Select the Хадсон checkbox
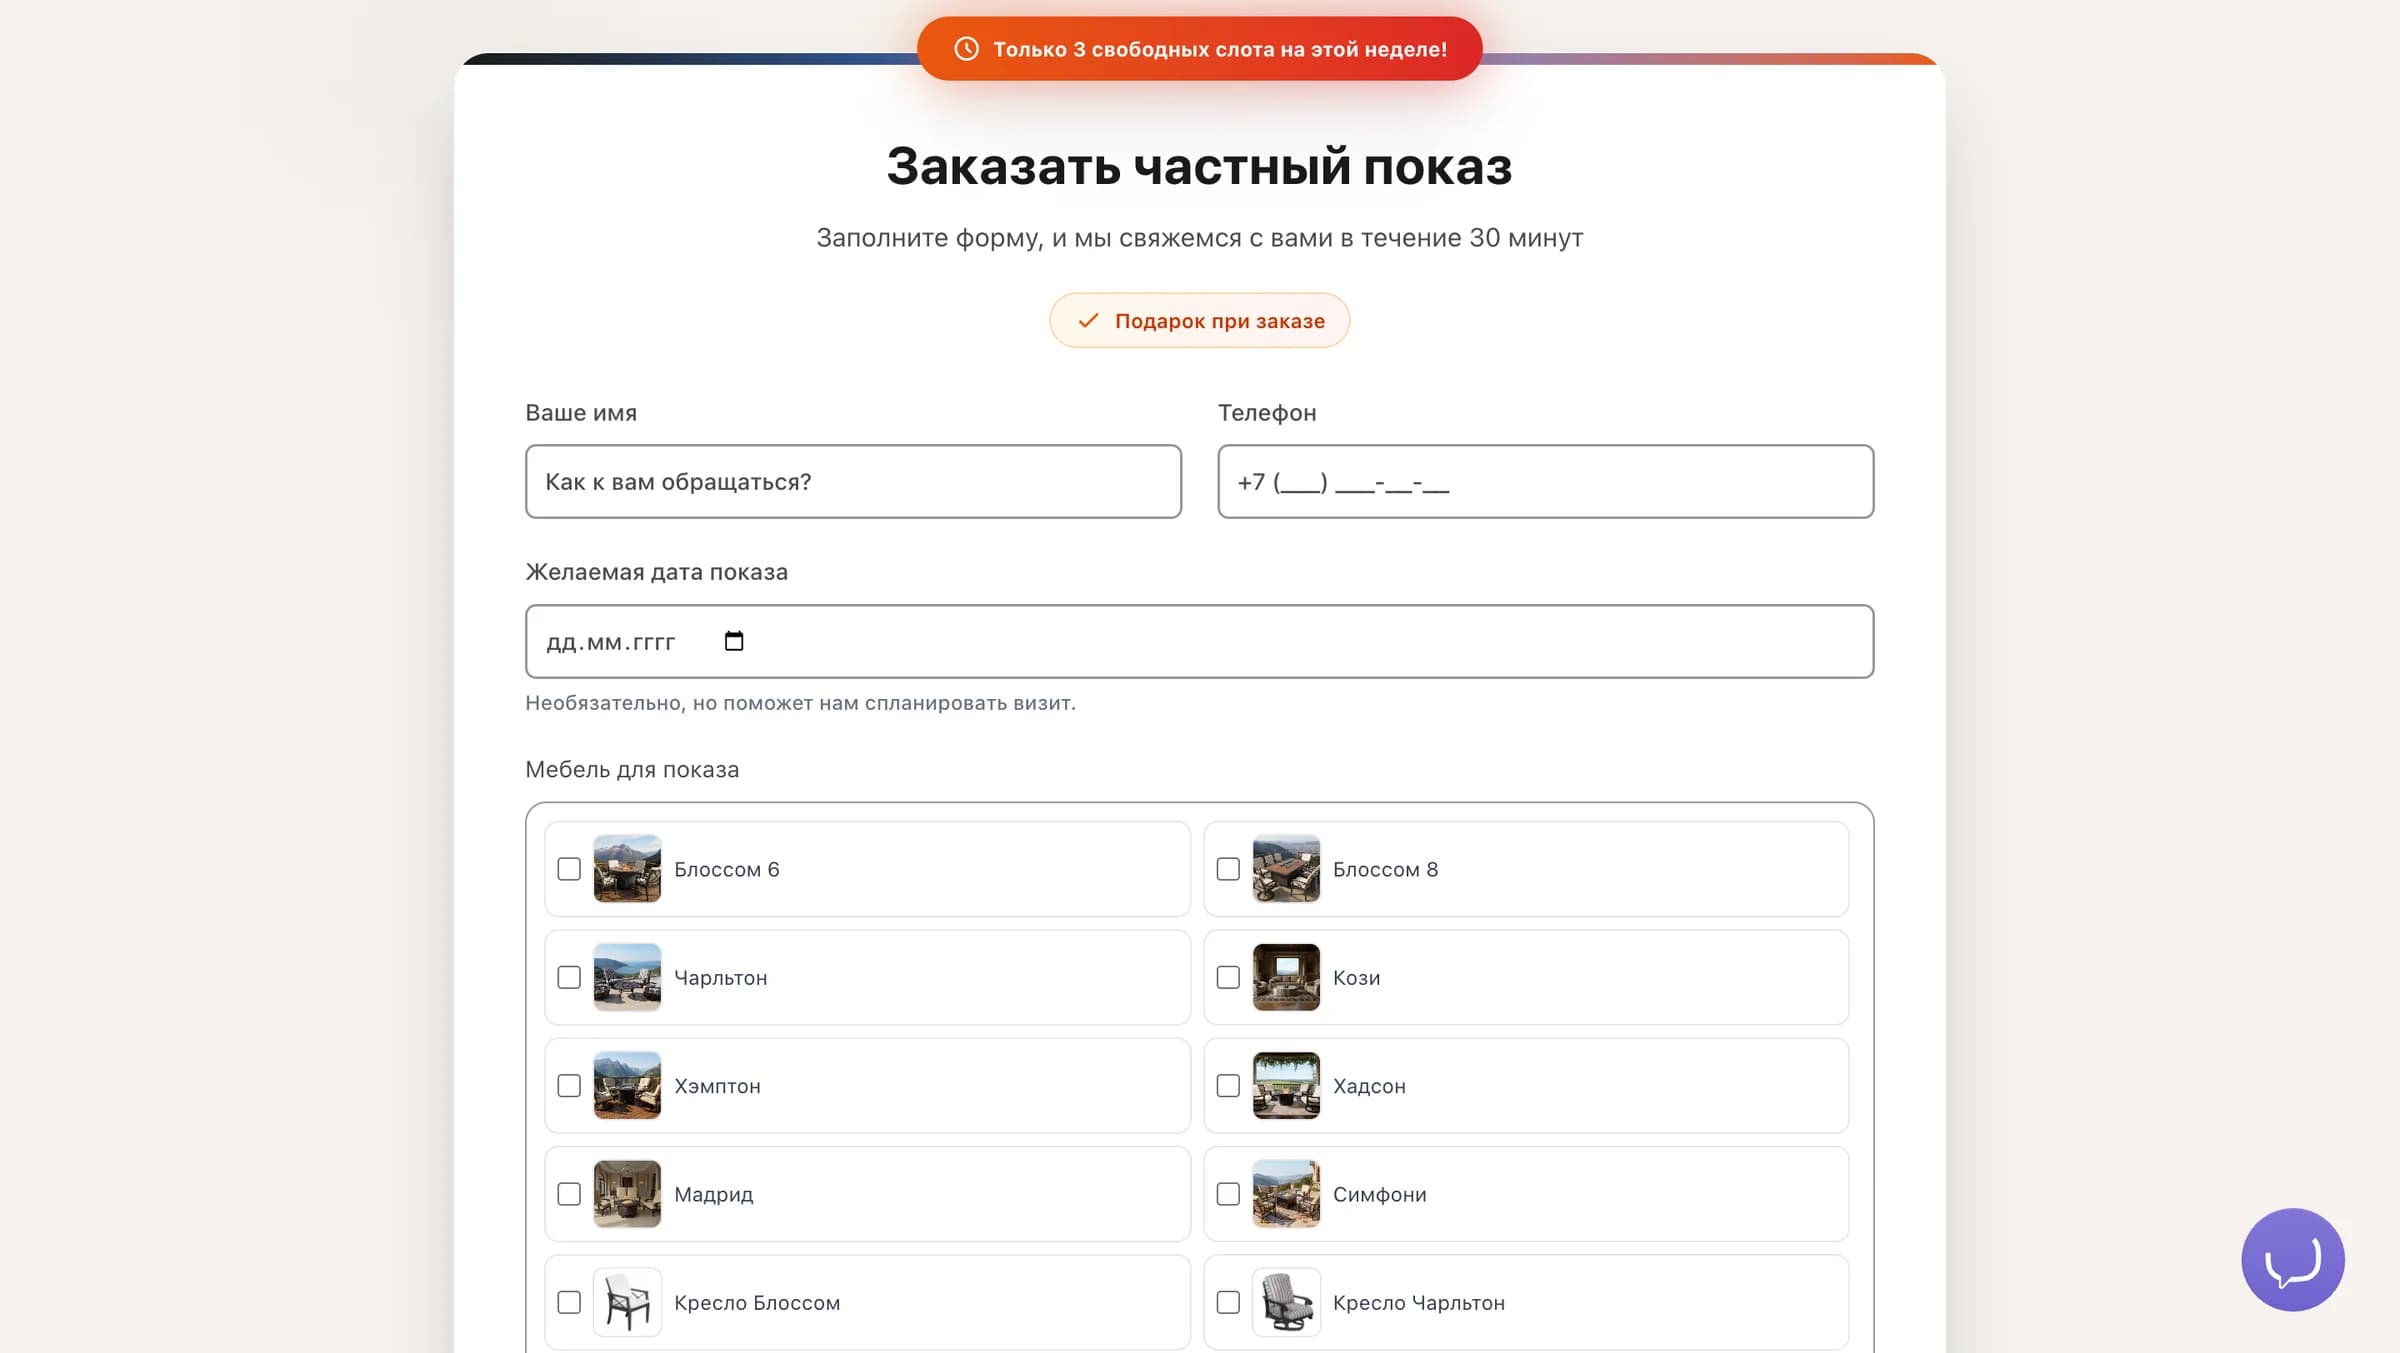 pyautogui.click(x=1228, y=1085)
